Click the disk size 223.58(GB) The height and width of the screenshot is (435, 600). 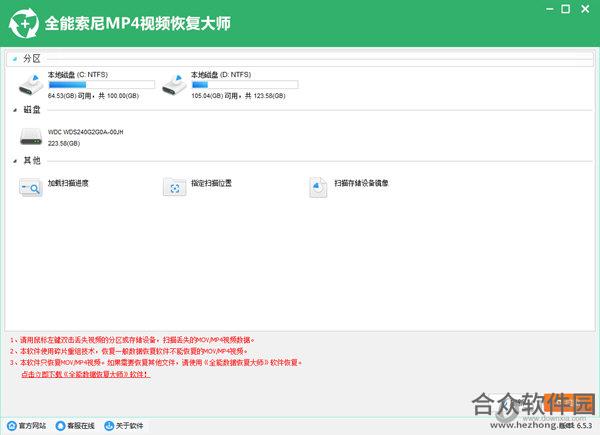pos(64,143)
